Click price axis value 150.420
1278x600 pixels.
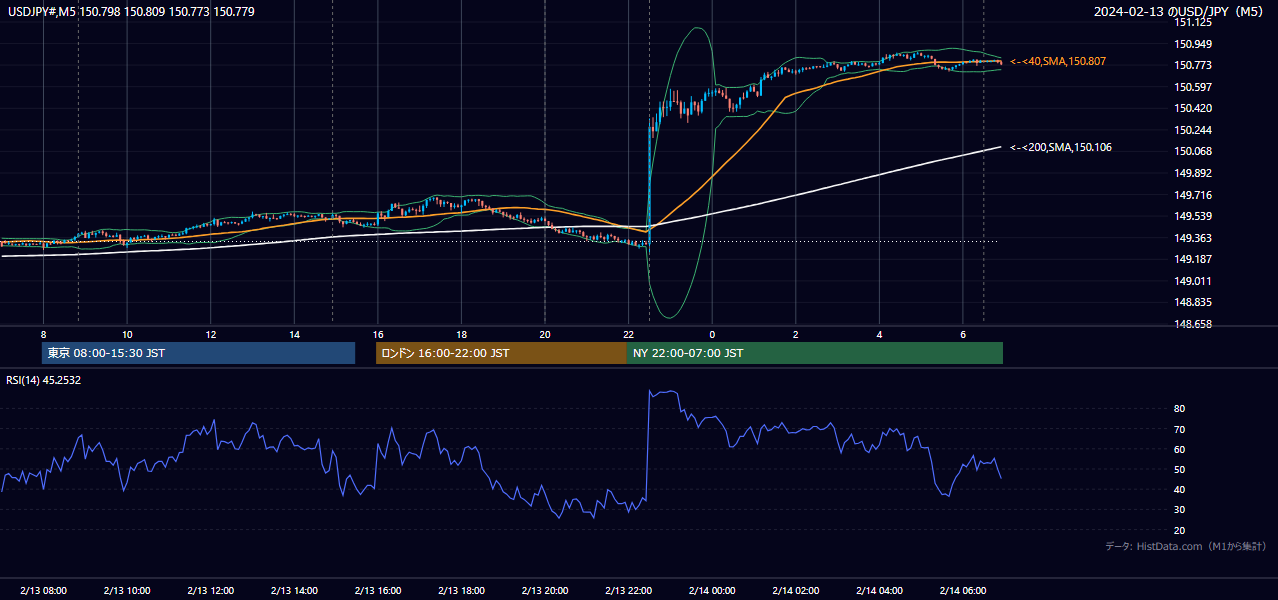pyautogui.click(x=1192, y=108)
